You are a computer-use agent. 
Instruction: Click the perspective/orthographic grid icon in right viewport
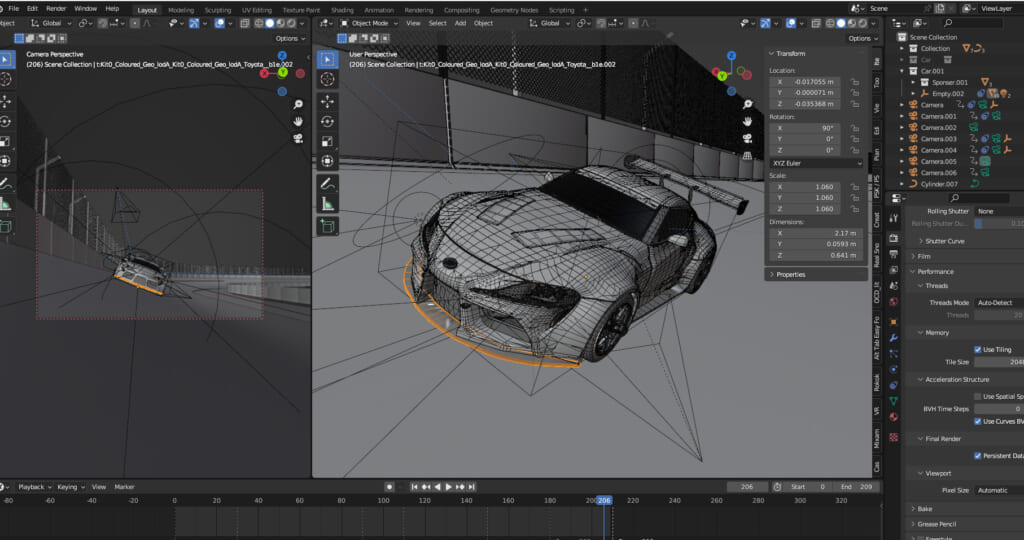click(x=746, y=156)
